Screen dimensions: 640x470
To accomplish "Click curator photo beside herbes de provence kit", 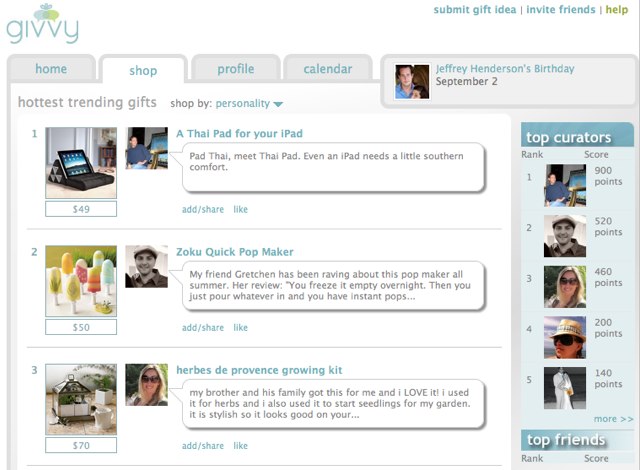I will pyautogui.click(x=147, y=384).
